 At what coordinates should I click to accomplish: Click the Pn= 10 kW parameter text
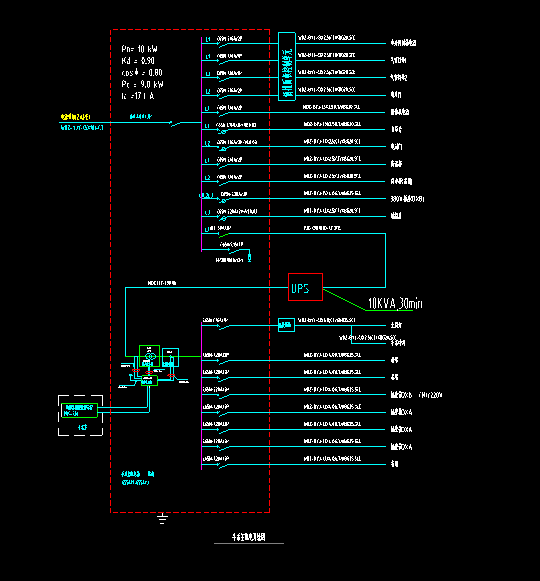click(x=139, y=49)
